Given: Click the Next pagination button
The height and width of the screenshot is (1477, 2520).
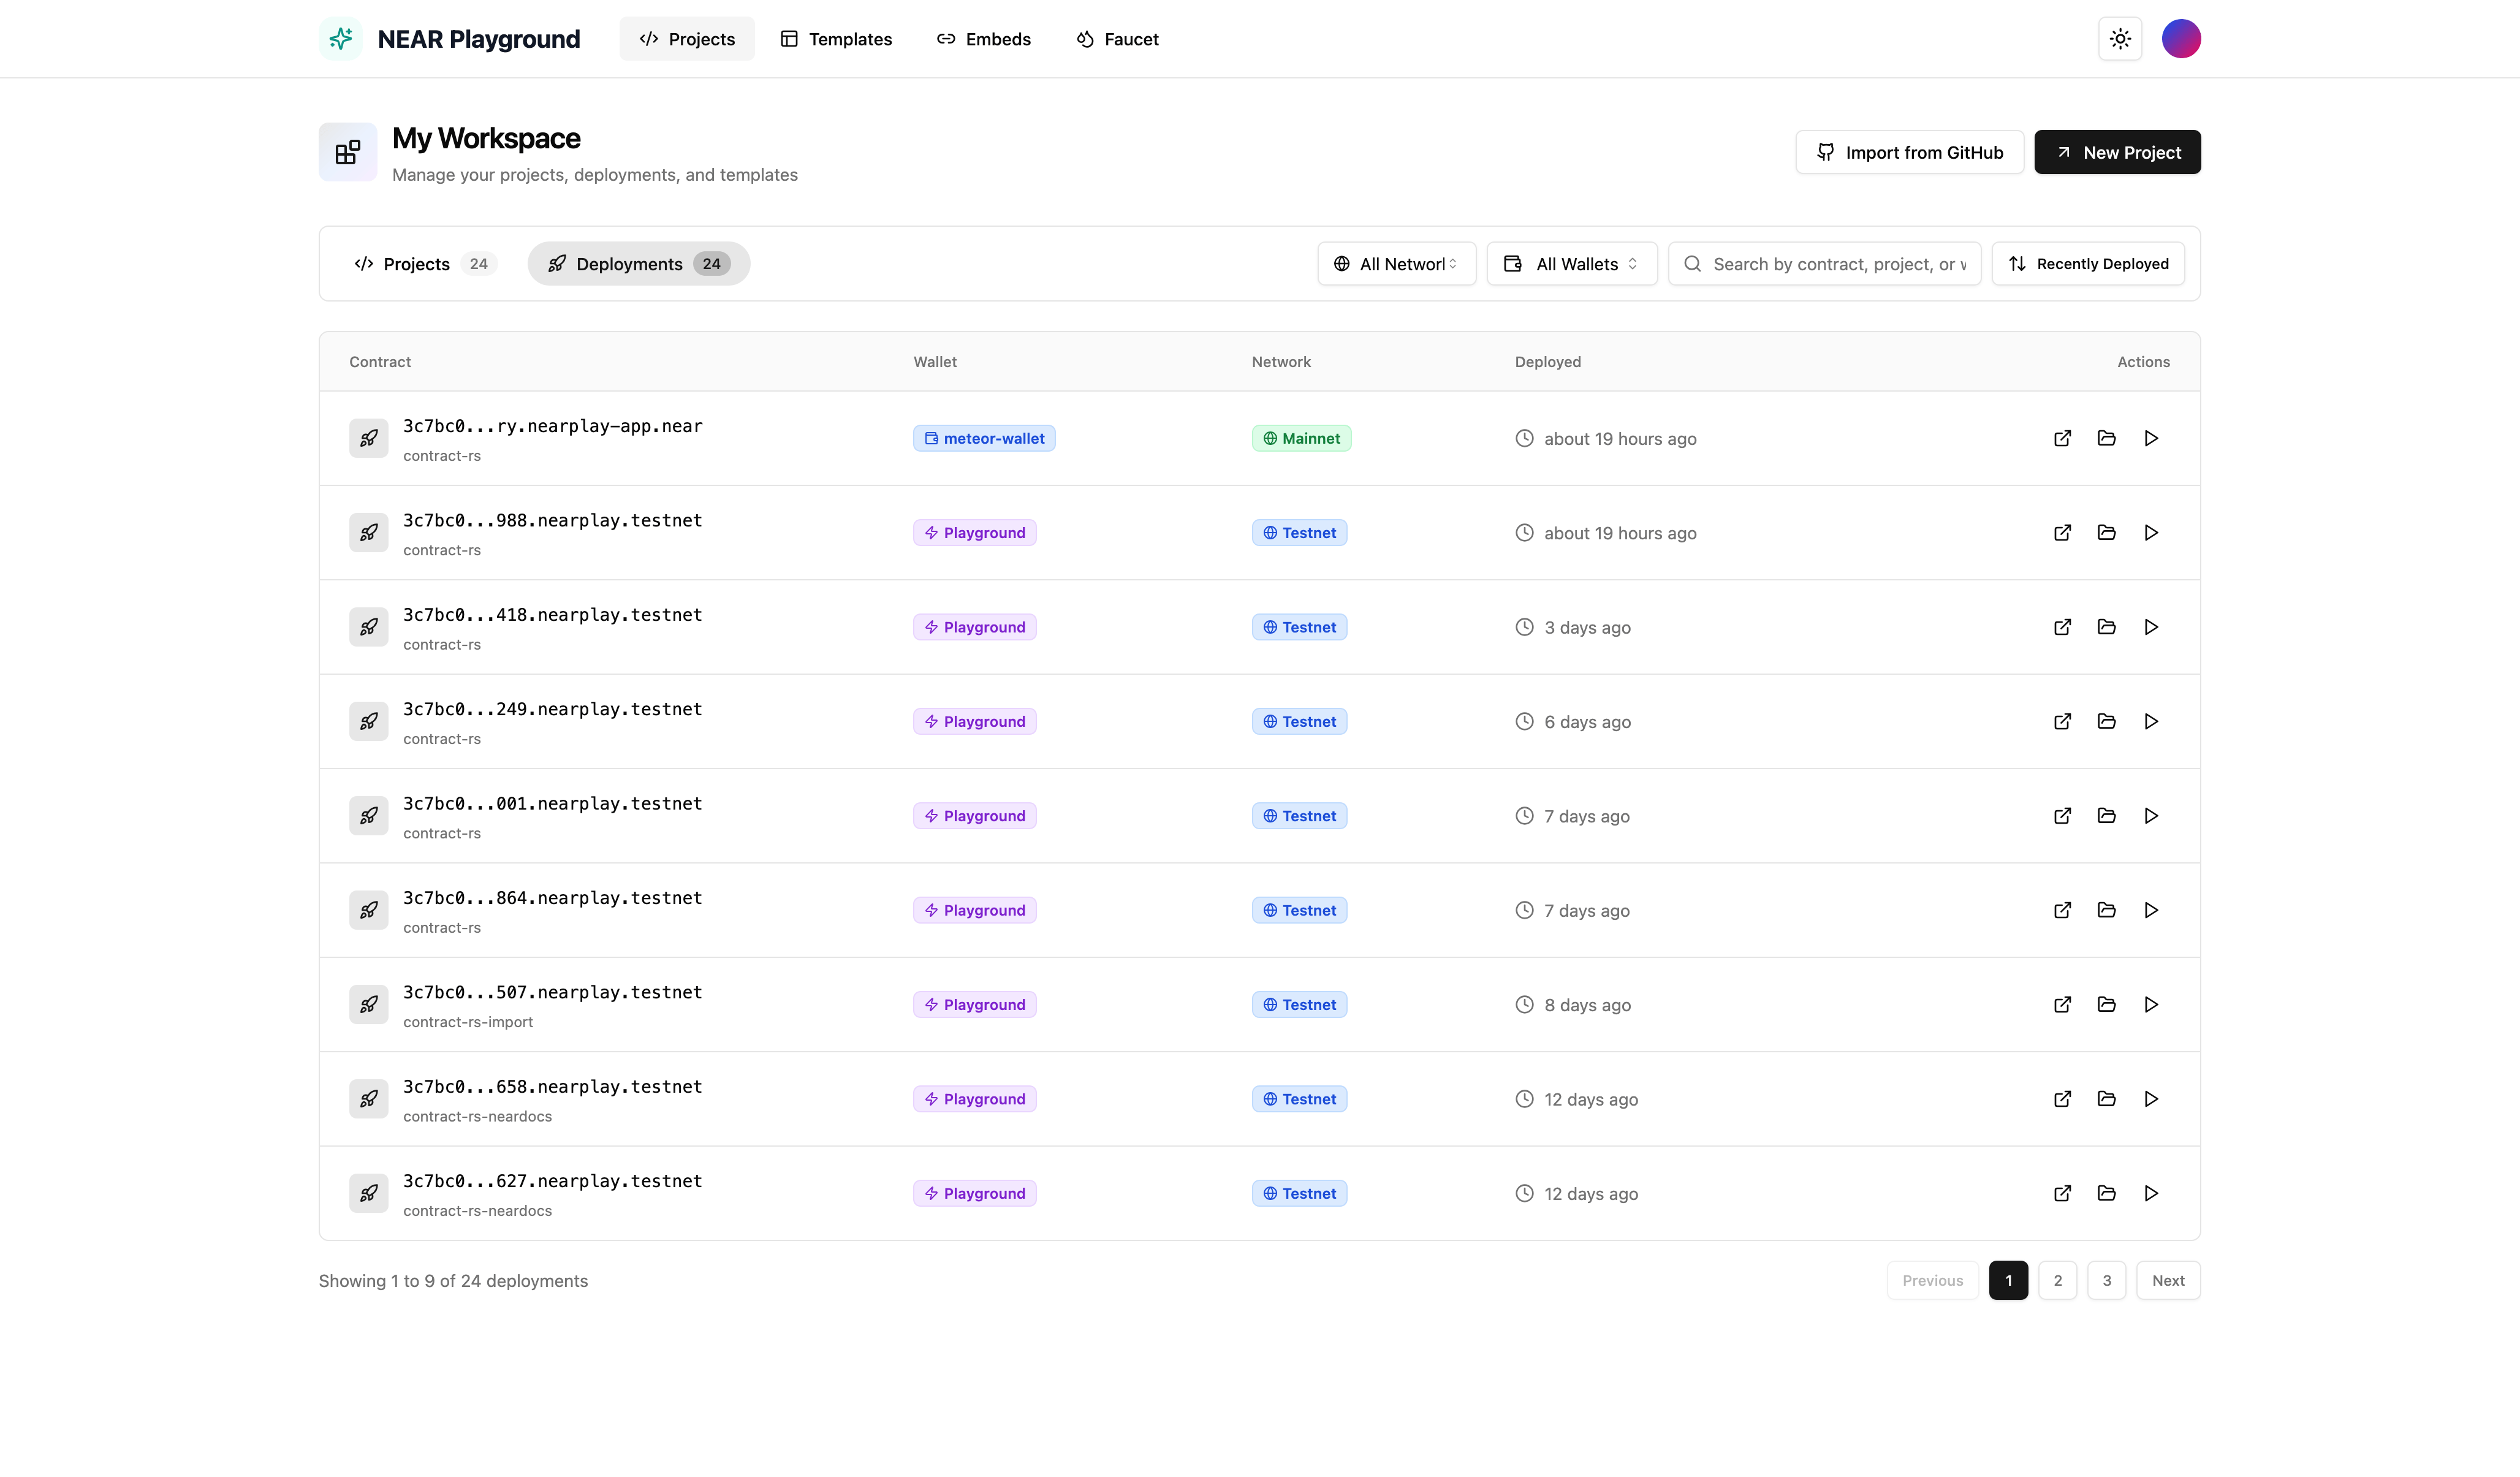Looking at the screenshot, I should point(2168,1280).
